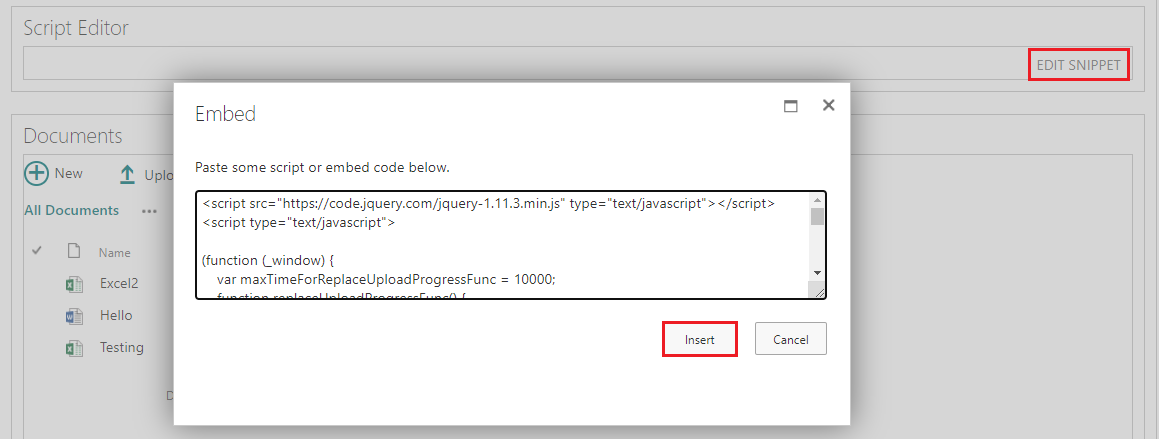The height and width of the screenshot is (439, 1159).
Task: Click the maxTimeForReplaceUploadProgressFunc code line
Action: 386,279
